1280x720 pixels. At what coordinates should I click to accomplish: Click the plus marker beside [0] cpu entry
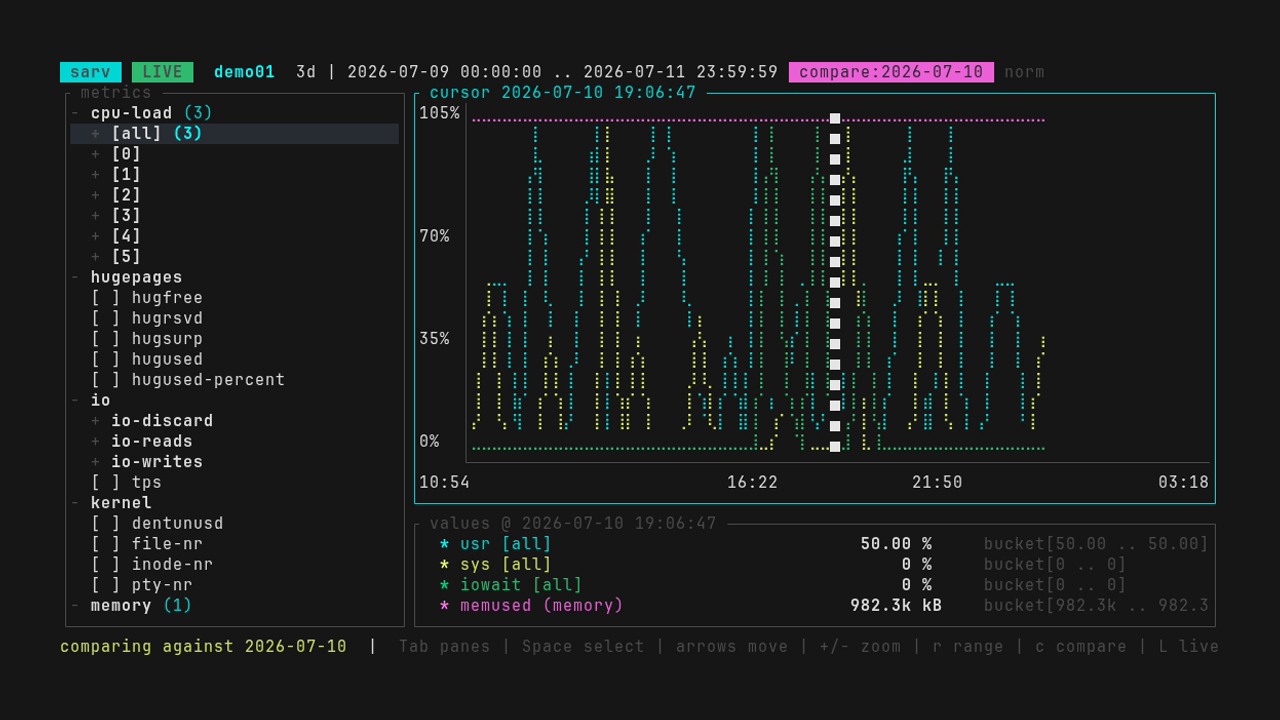tap(96, 154)
